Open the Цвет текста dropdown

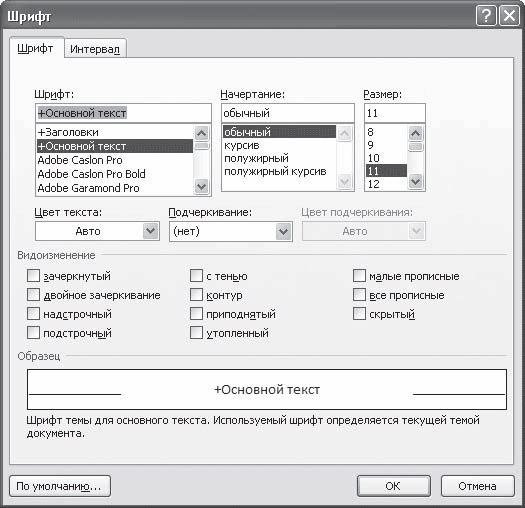(x=150, y=231)
